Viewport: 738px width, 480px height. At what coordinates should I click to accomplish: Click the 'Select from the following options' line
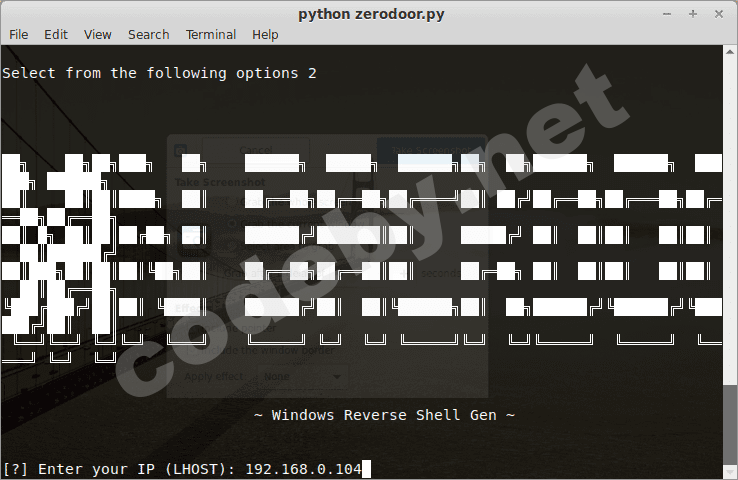point(159,73)
